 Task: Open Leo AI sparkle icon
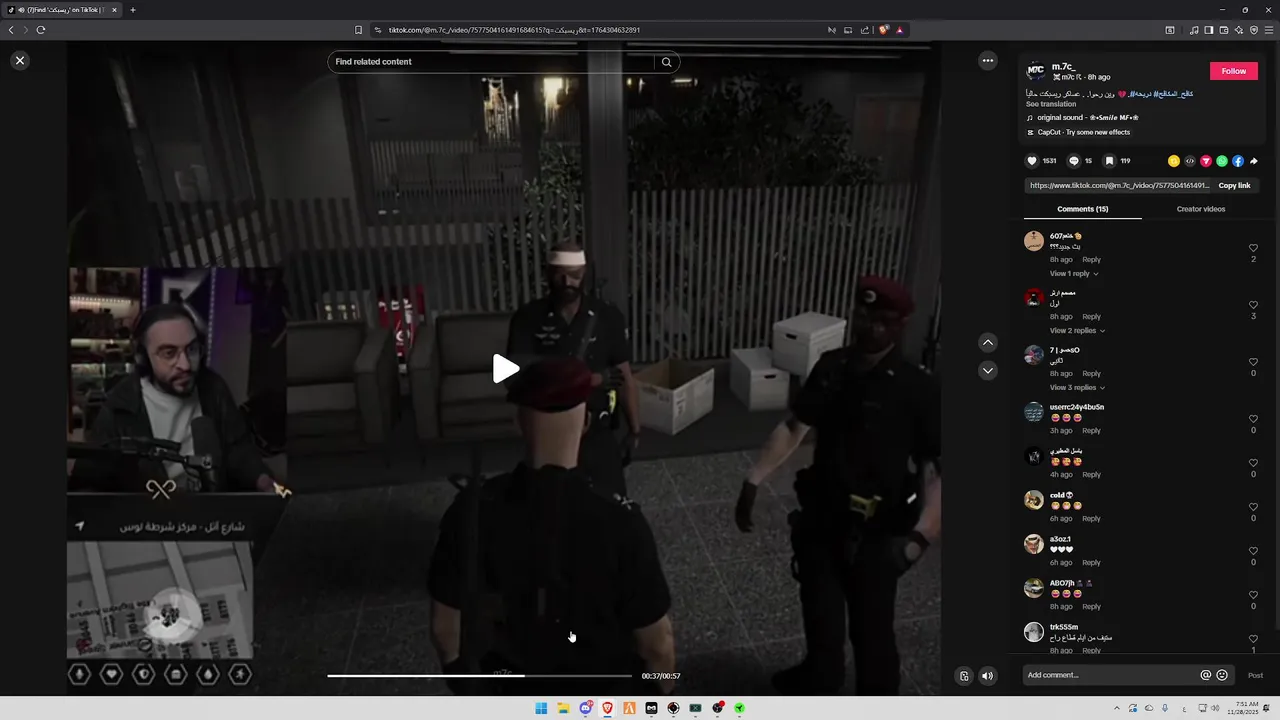point(1239,30)
